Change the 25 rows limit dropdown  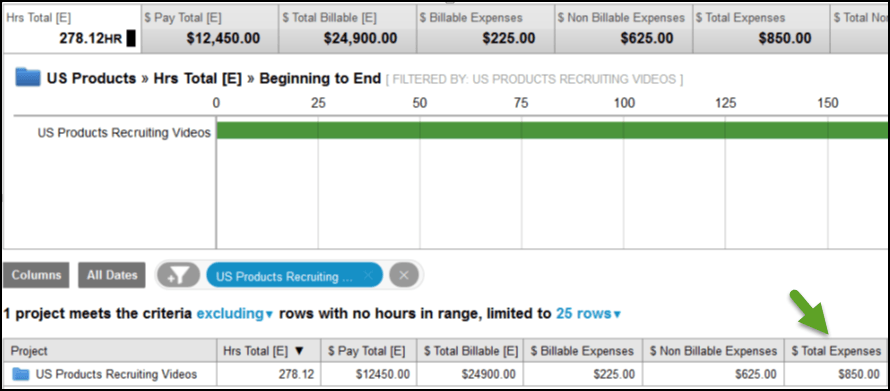coord(588,313)
